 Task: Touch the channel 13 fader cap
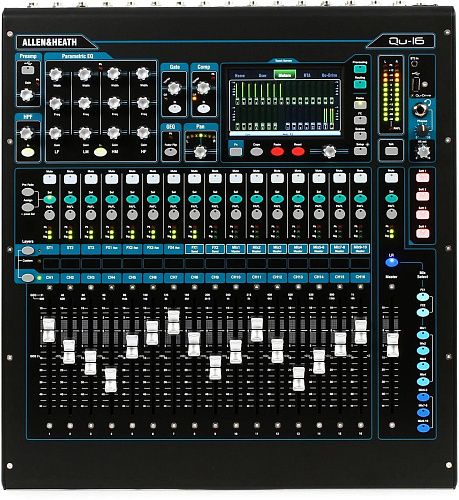point(298,379)
